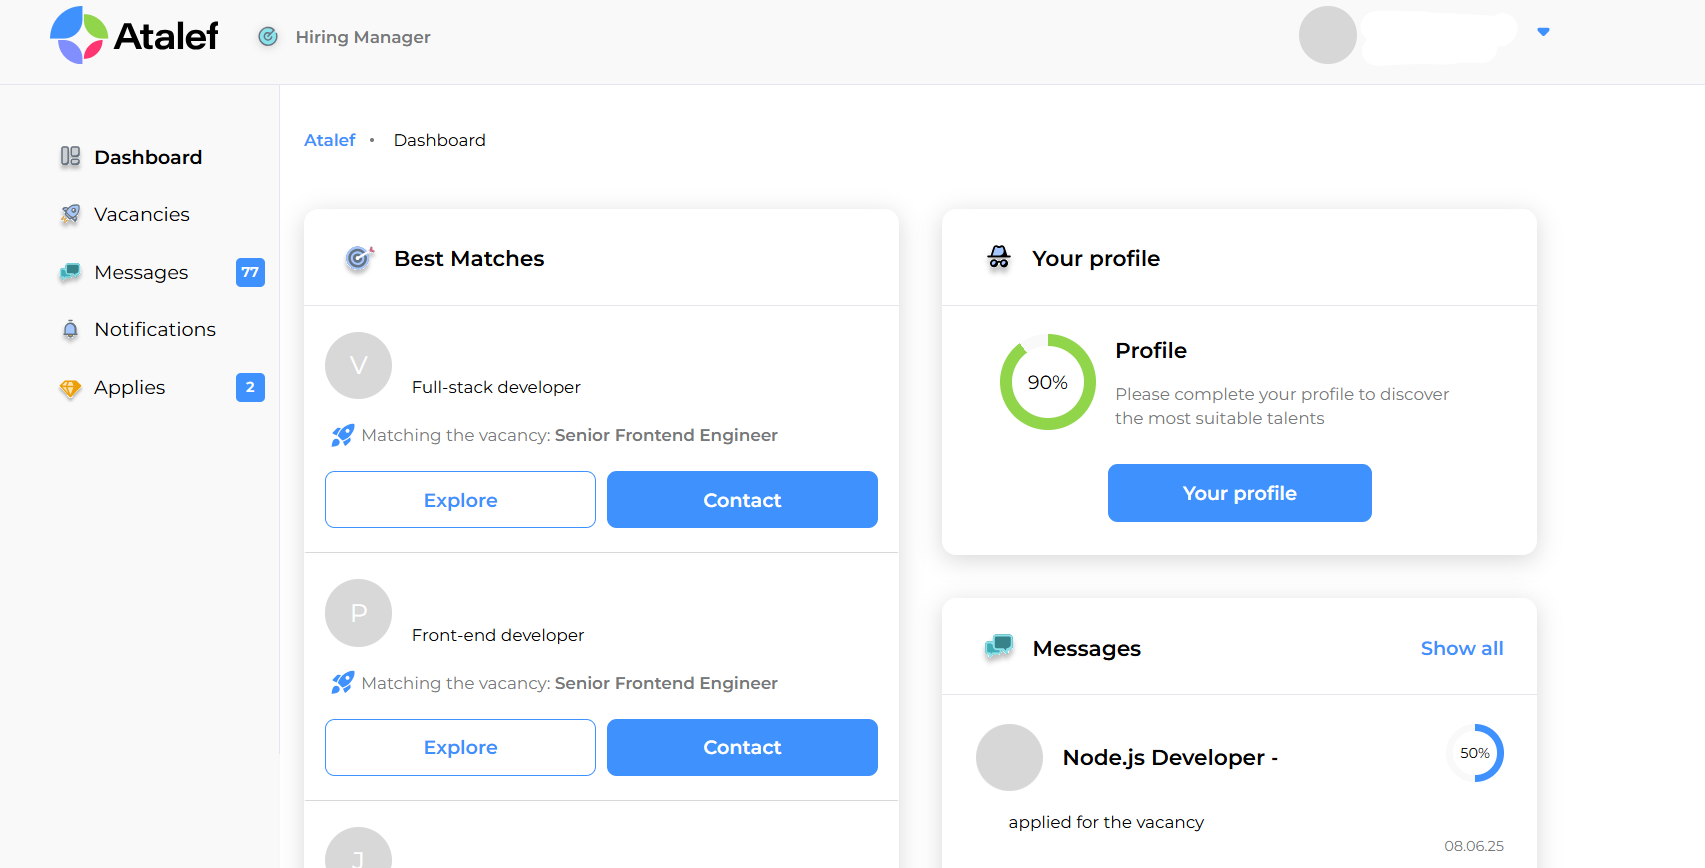This screenshot has height=868, width=1705.
Task: Open the Node.js Developer message
Action: click(x=1170, y=758)
